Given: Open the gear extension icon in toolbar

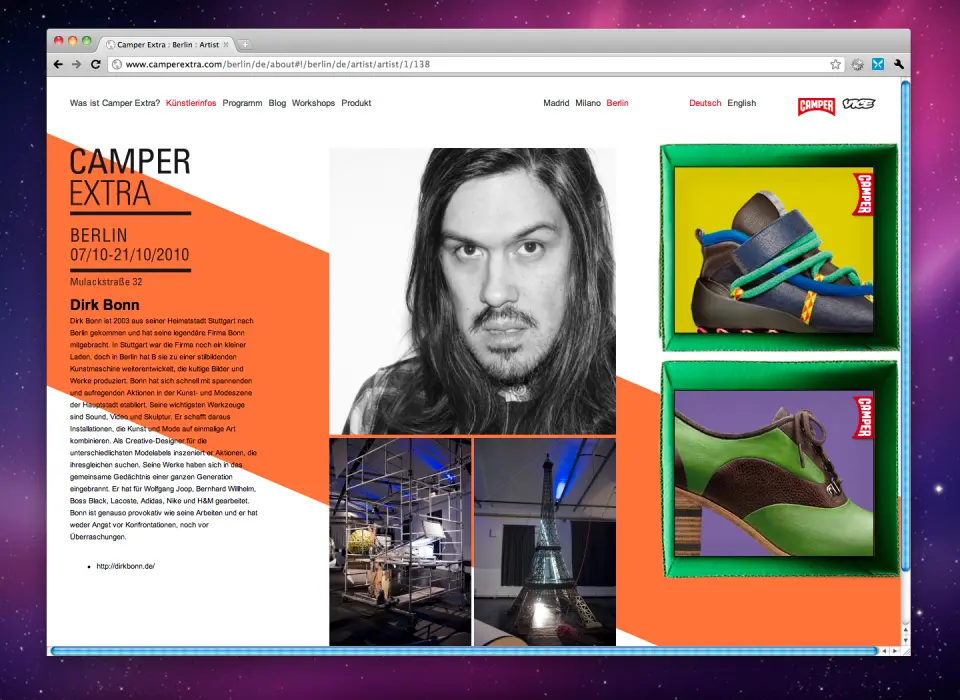Looking at the screenshot, I should click(x=857, y=64).
